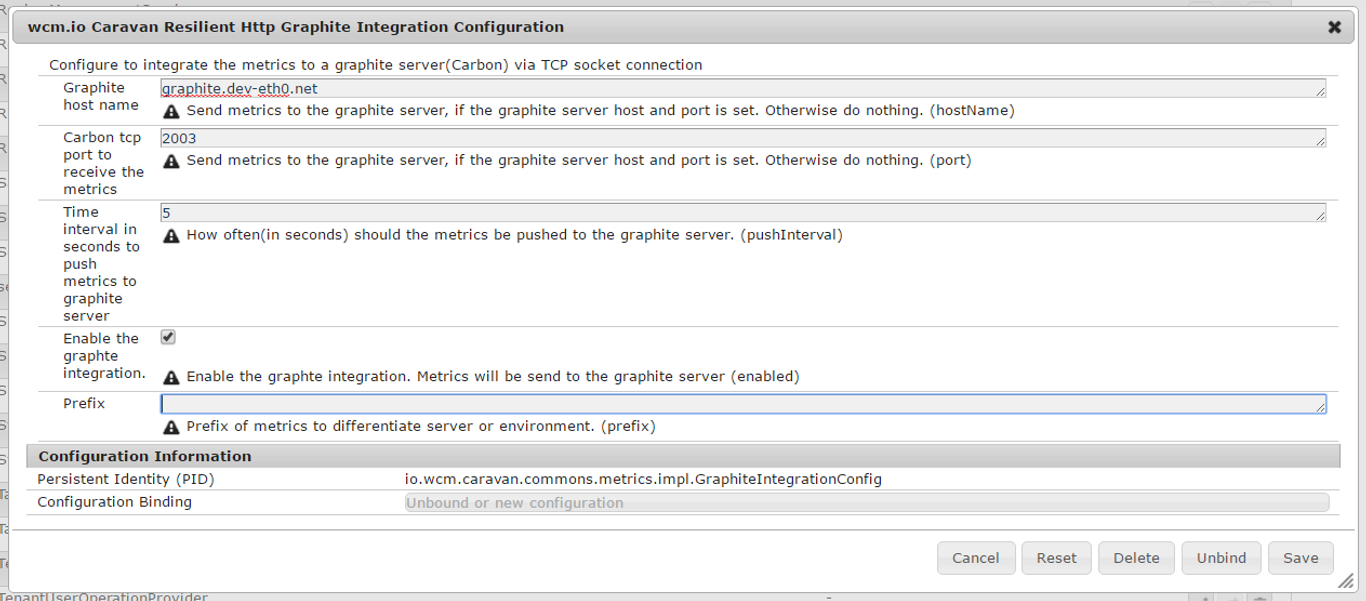Click the Delete button
Screen dimensions: 1366x601
tap(1136, 558)
